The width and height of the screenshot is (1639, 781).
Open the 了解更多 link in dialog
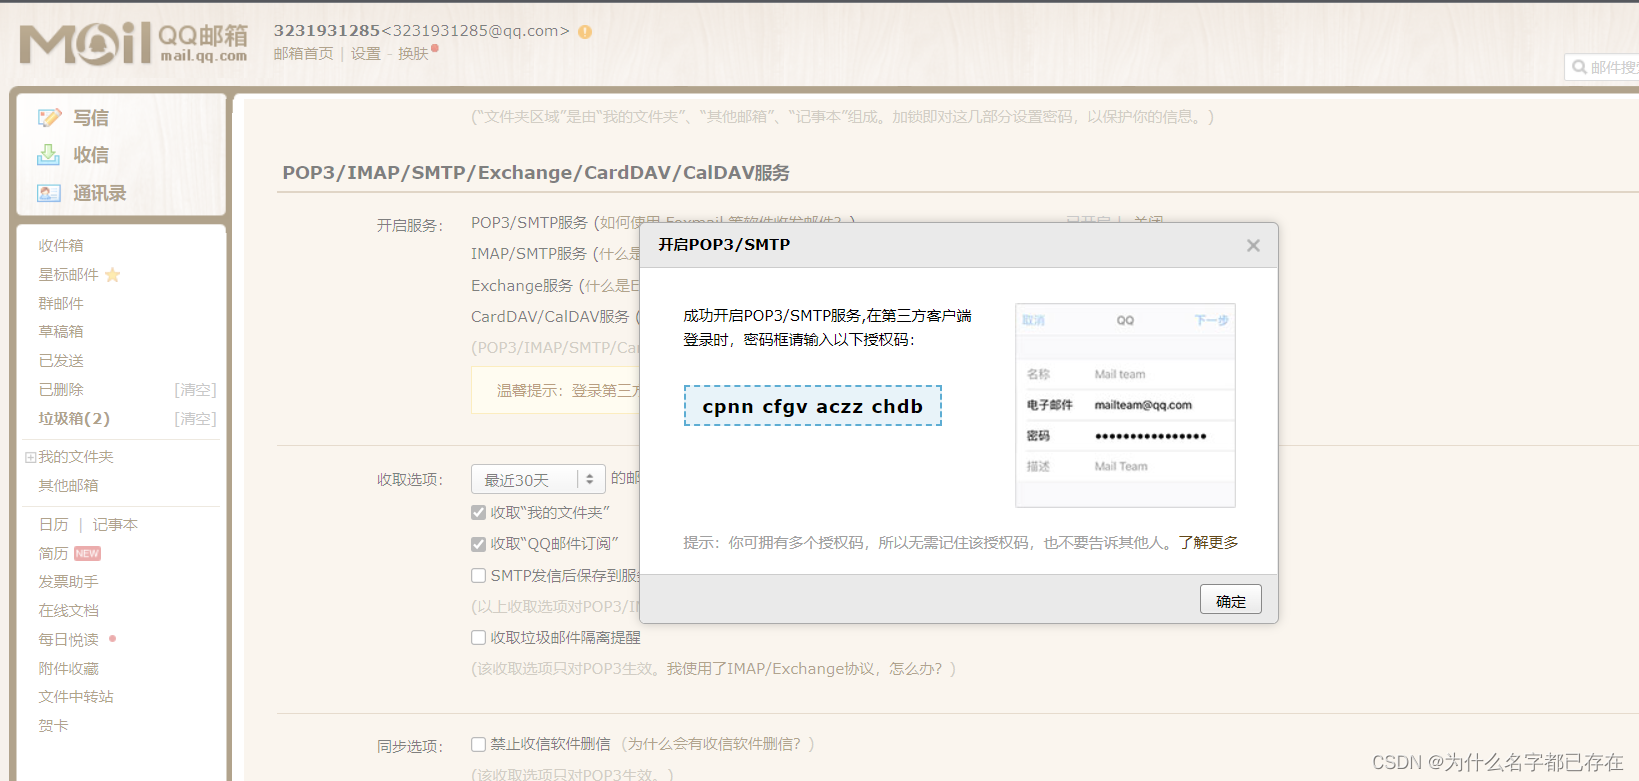pos(1208,542)
